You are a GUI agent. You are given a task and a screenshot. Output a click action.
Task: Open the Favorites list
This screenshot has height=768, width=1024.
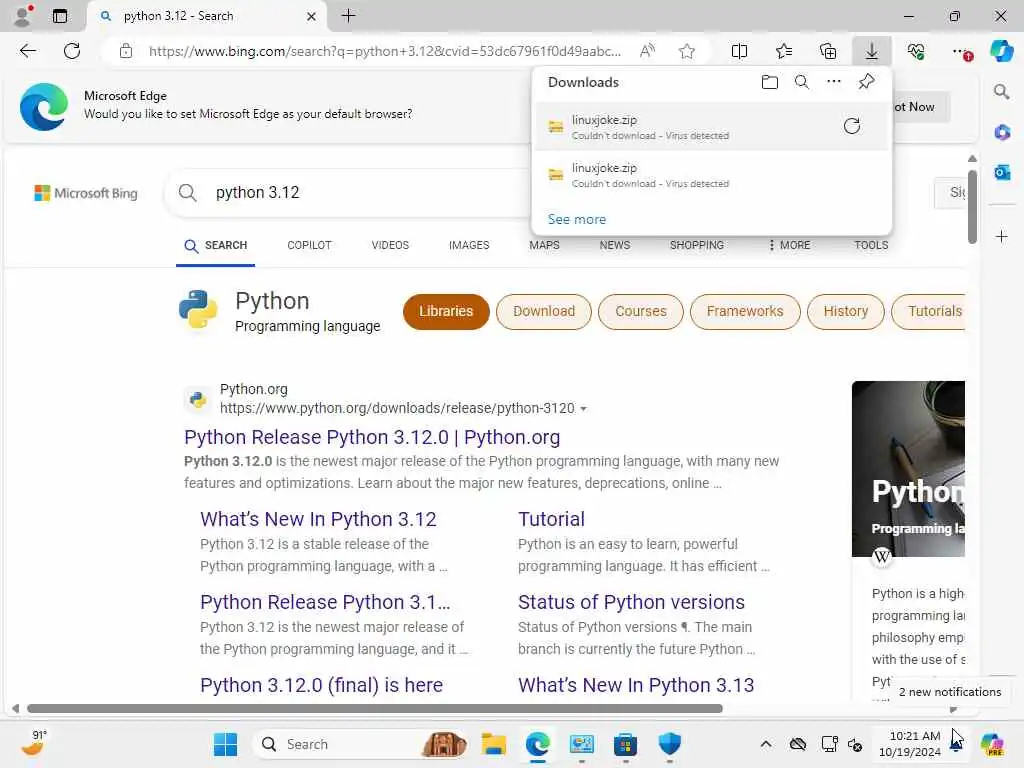784,51
